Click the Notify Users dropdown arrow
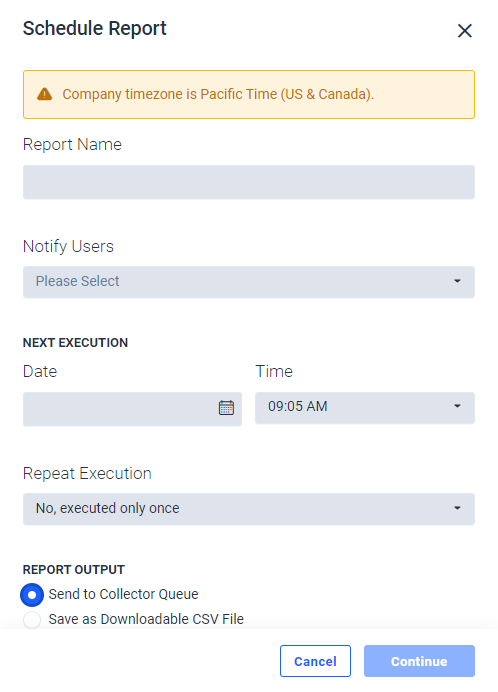Screen dimensions: 498x692 pos(457,281)
